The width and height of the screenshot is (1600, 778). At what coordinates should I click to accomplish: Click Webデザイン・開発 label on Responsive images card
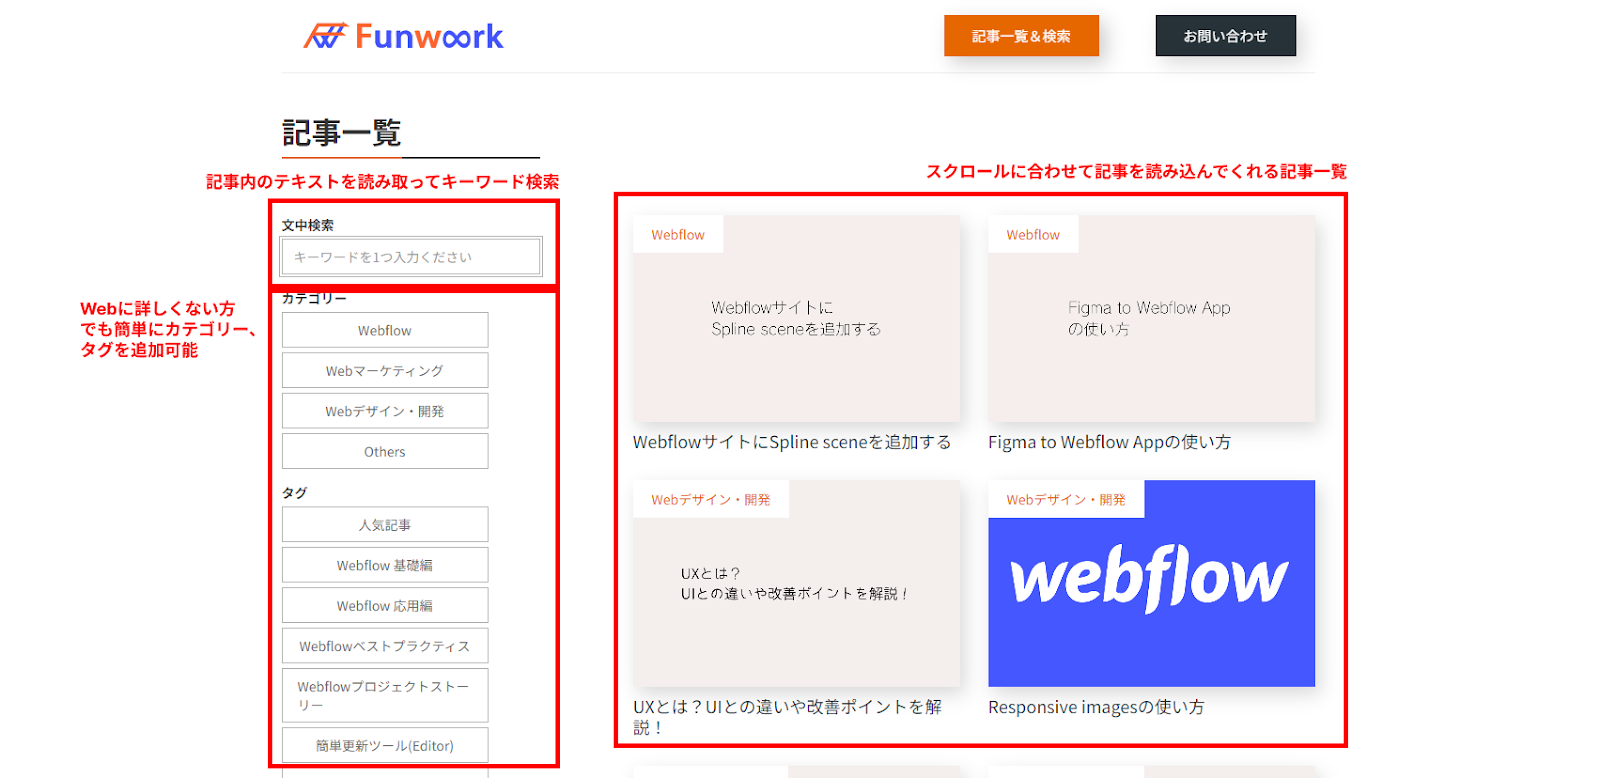pos(1066,499)
